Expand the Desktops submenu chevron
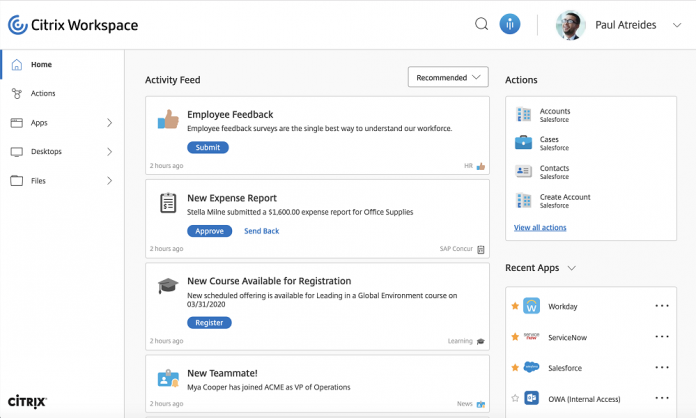Screen dimensions: 696x418 tap(109, 152)
